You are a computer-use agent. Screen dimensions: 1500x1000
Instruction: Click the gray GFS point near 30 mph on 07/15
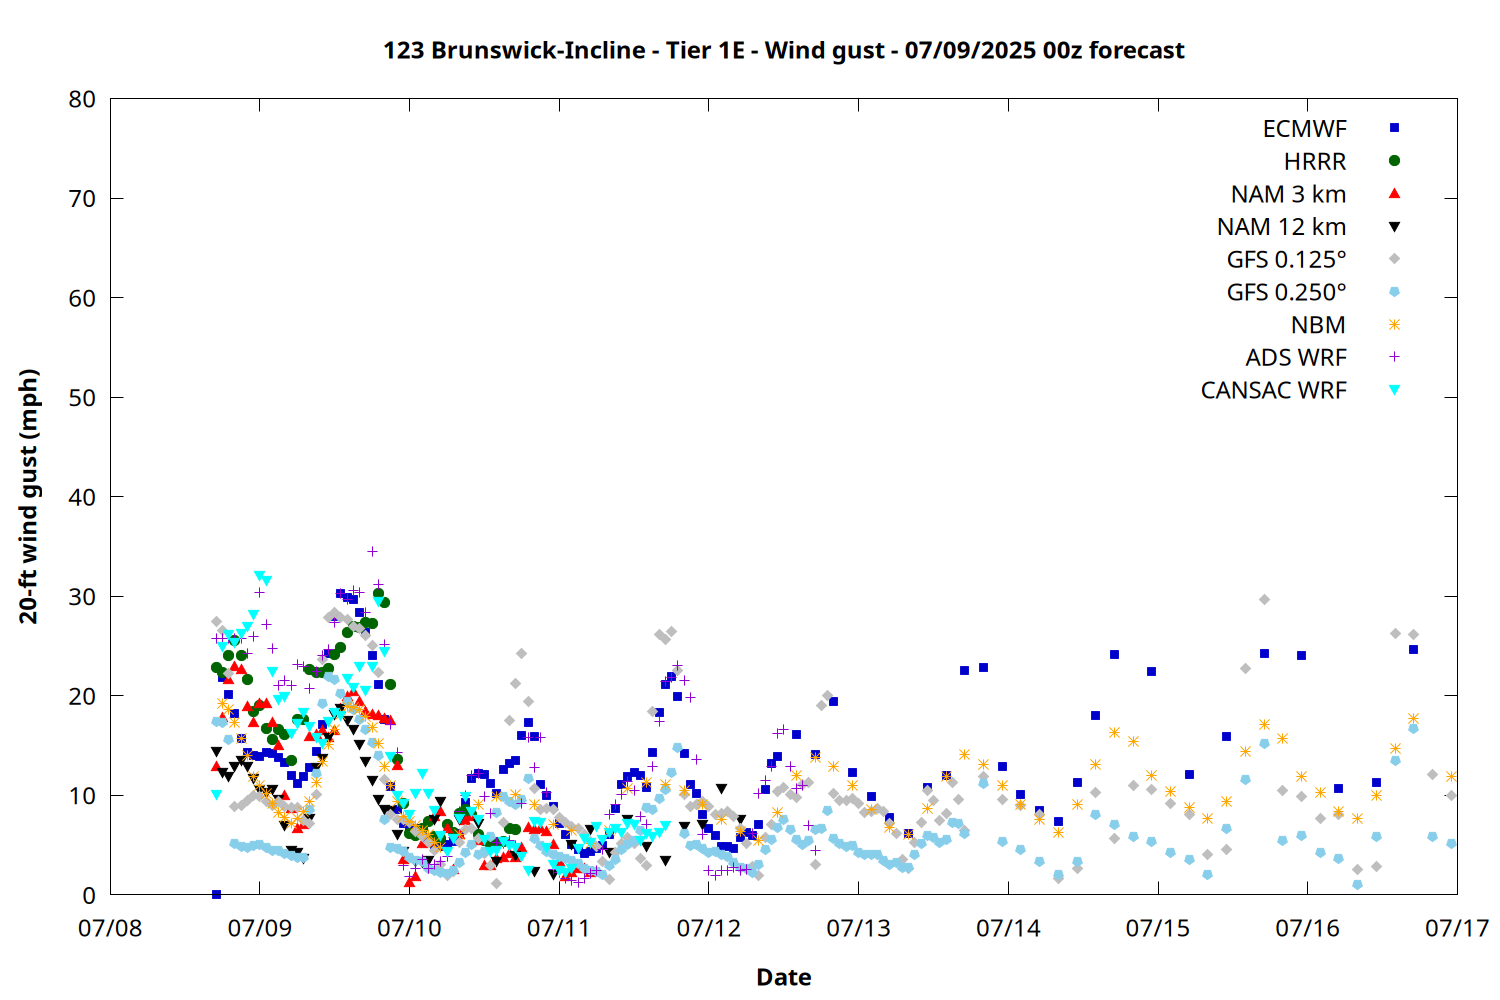pos(1264,599)
